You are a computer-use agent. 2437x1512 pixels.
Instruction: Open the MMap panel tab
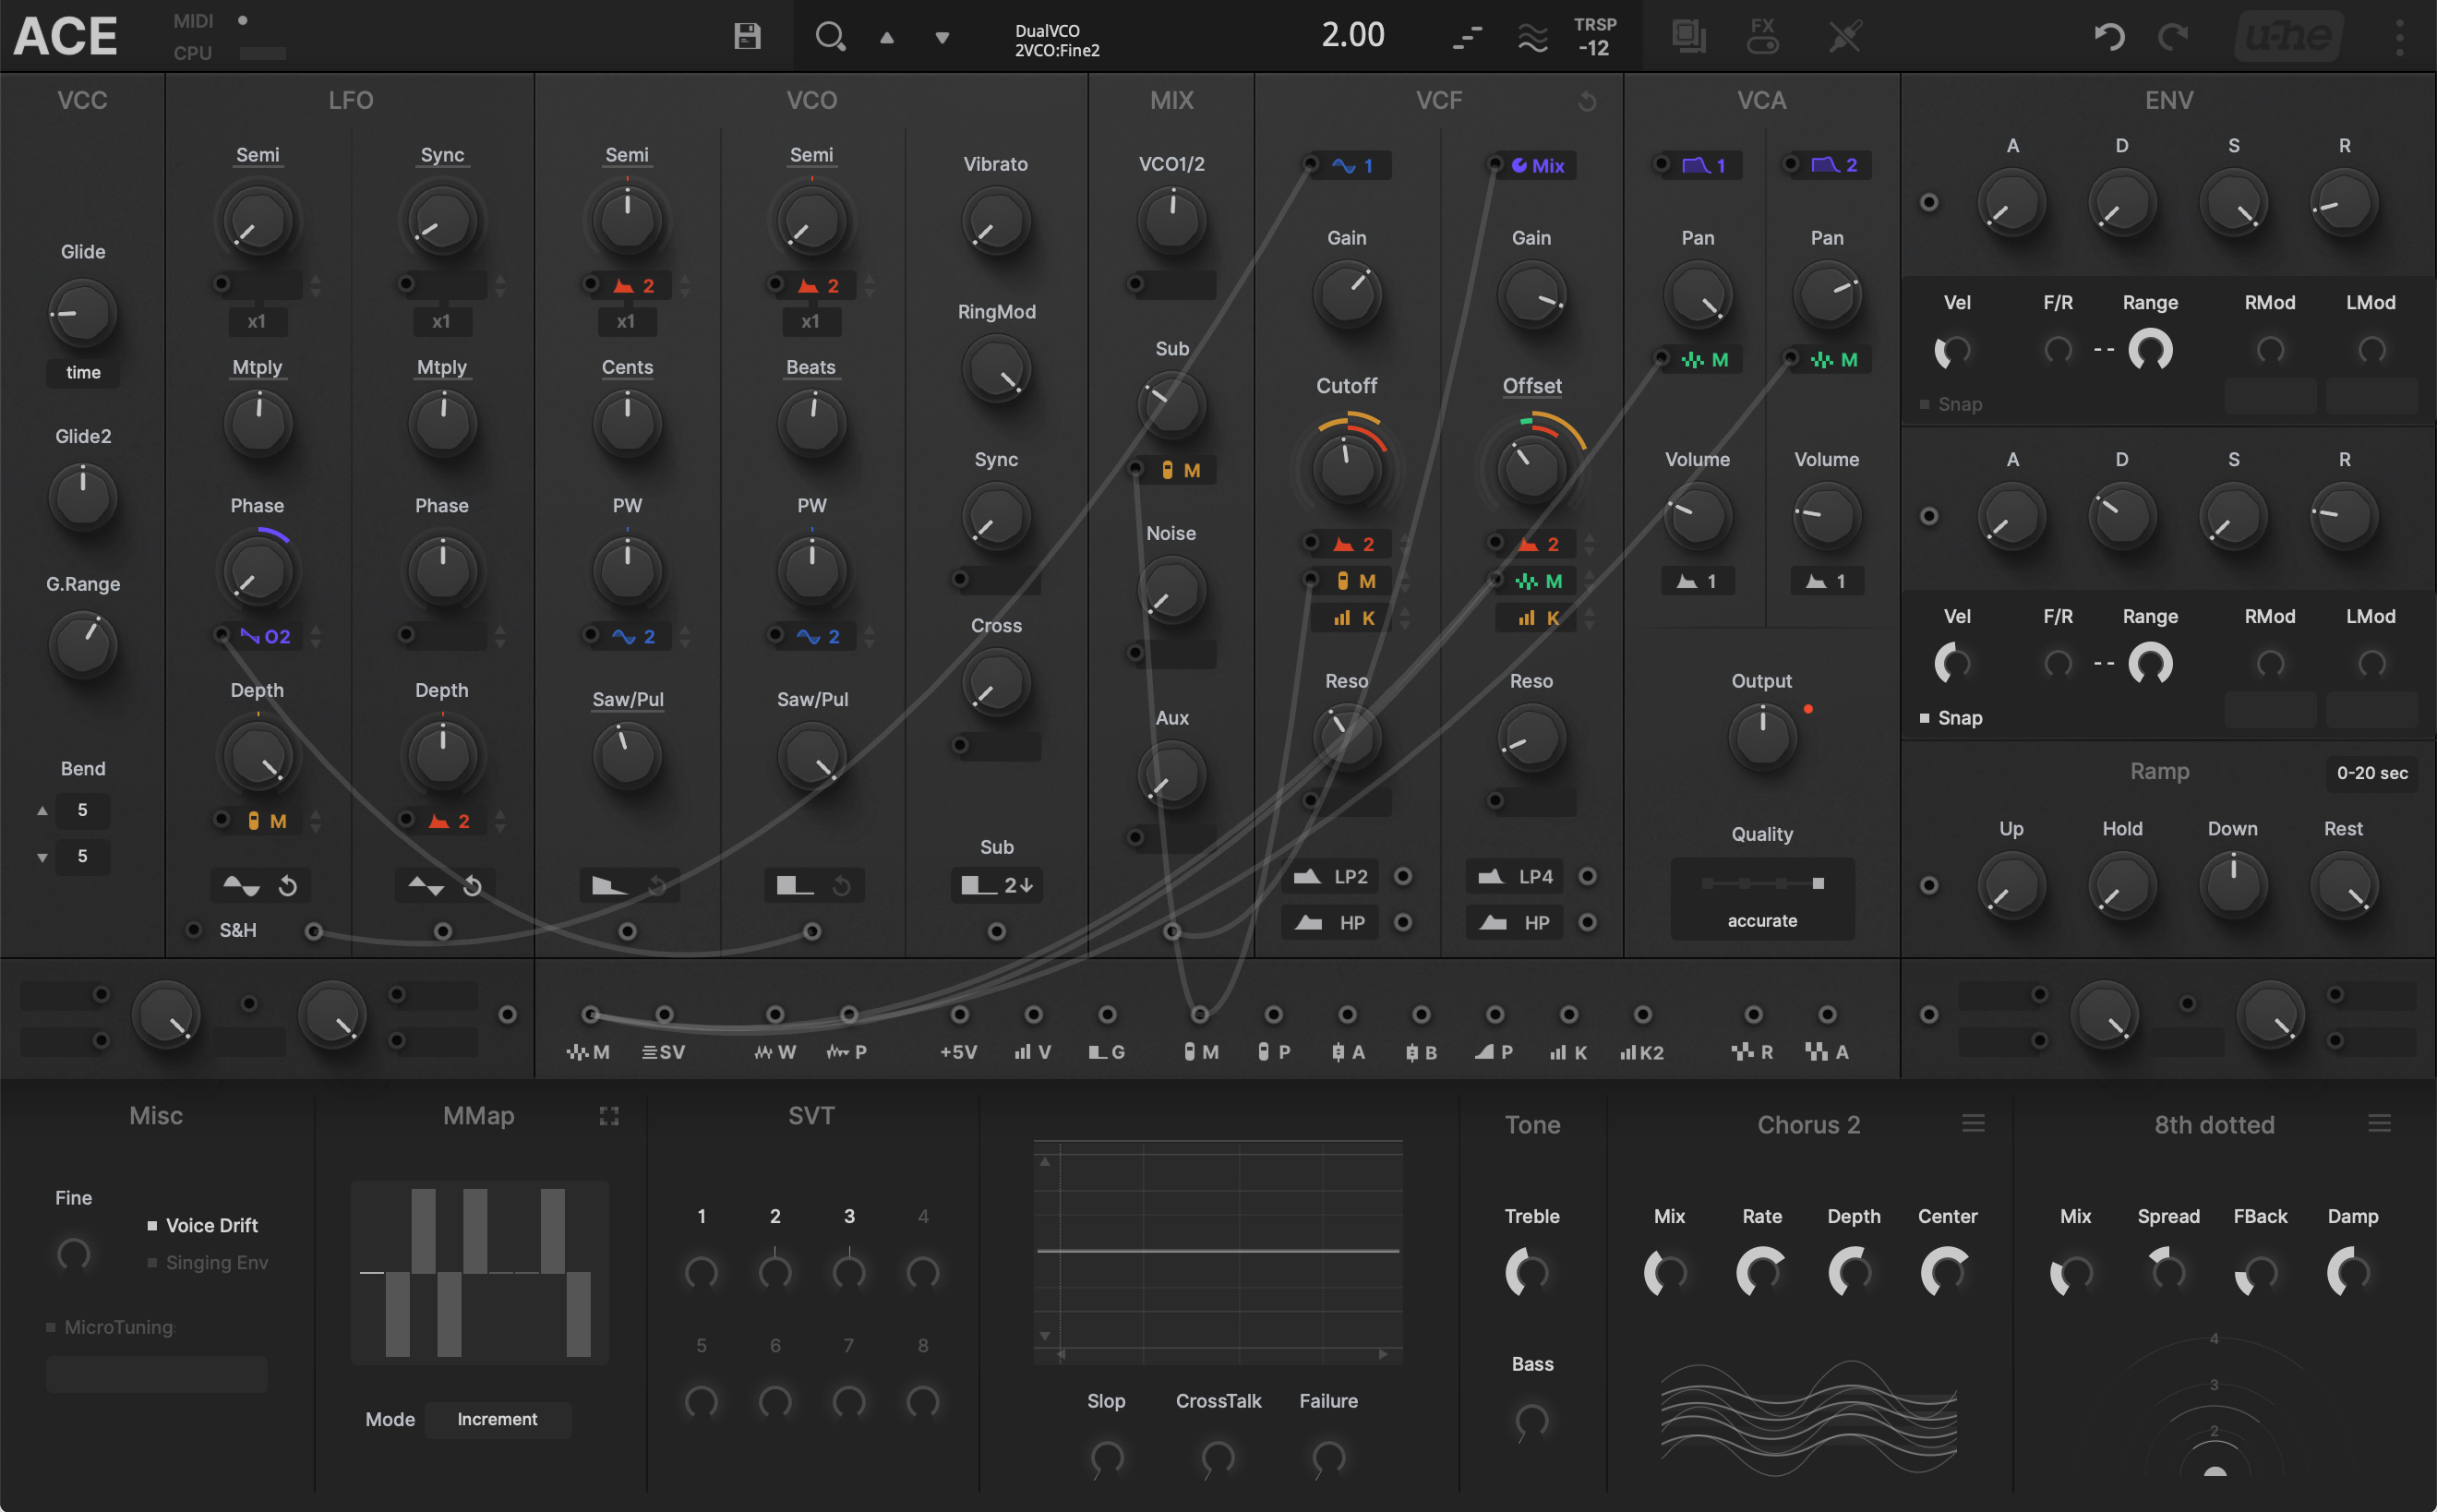pos(478,1116)
